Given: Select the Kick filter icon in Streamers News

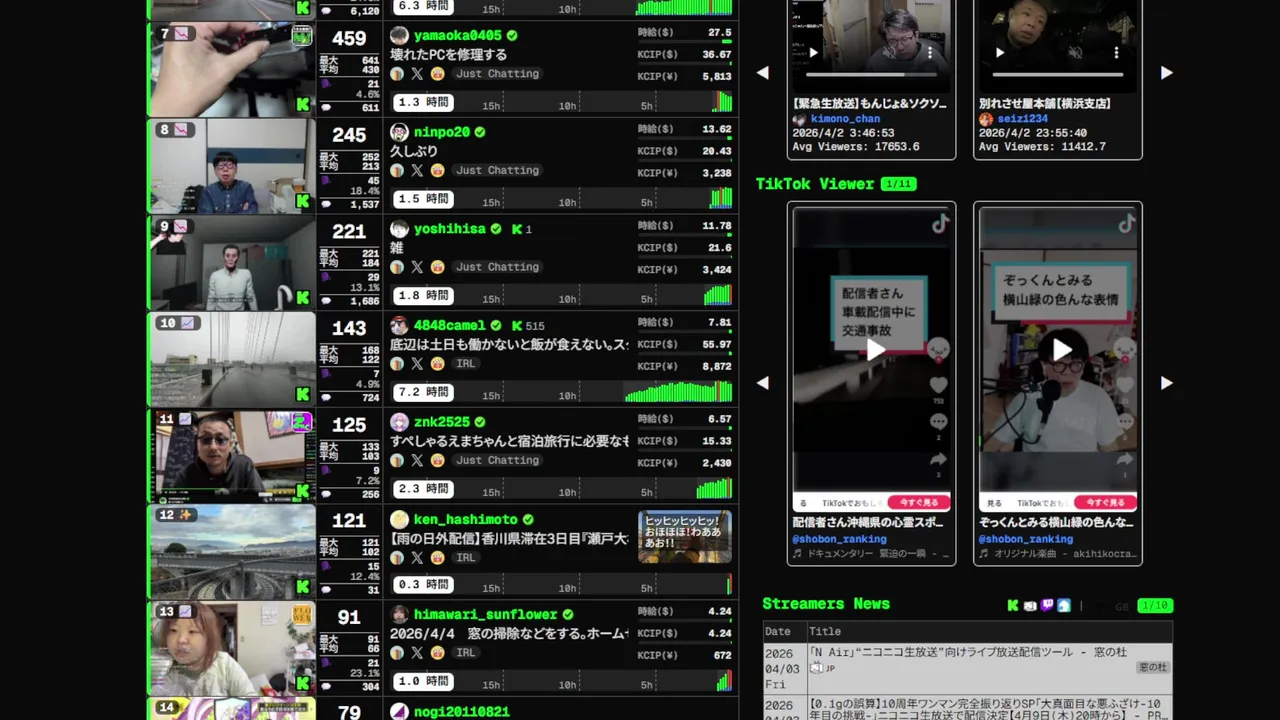Looking at the screenshot, I should click(1013, 605).
